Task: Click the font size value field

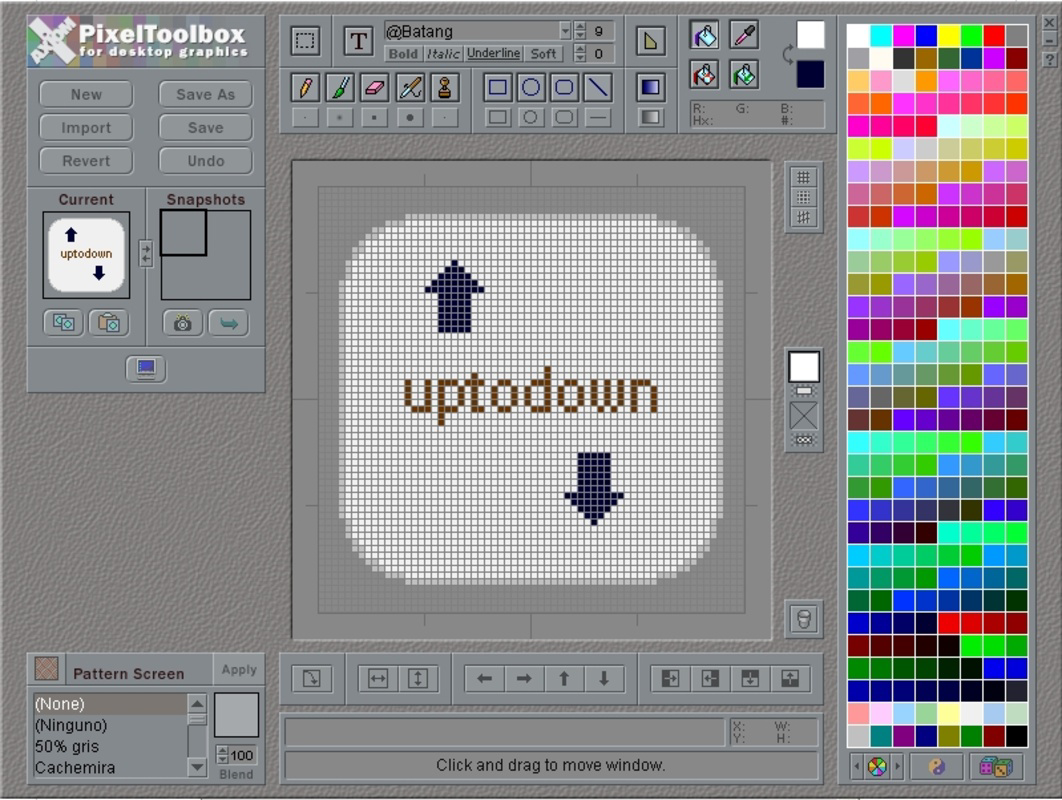Action: tap(600, 30)
